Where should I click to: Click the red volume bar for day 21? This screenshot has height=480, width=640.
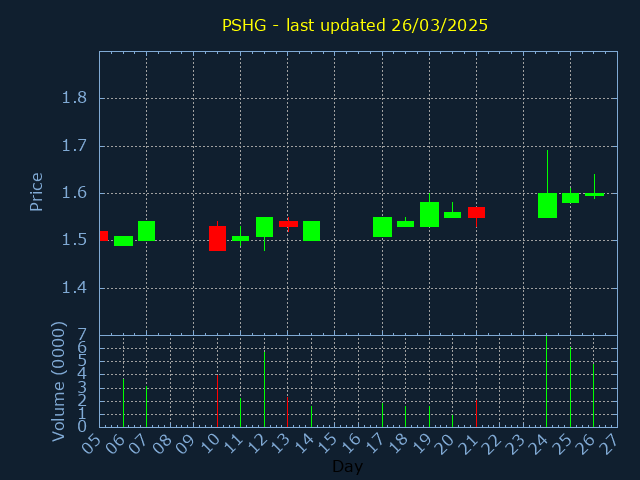click(x=476, y=413)
